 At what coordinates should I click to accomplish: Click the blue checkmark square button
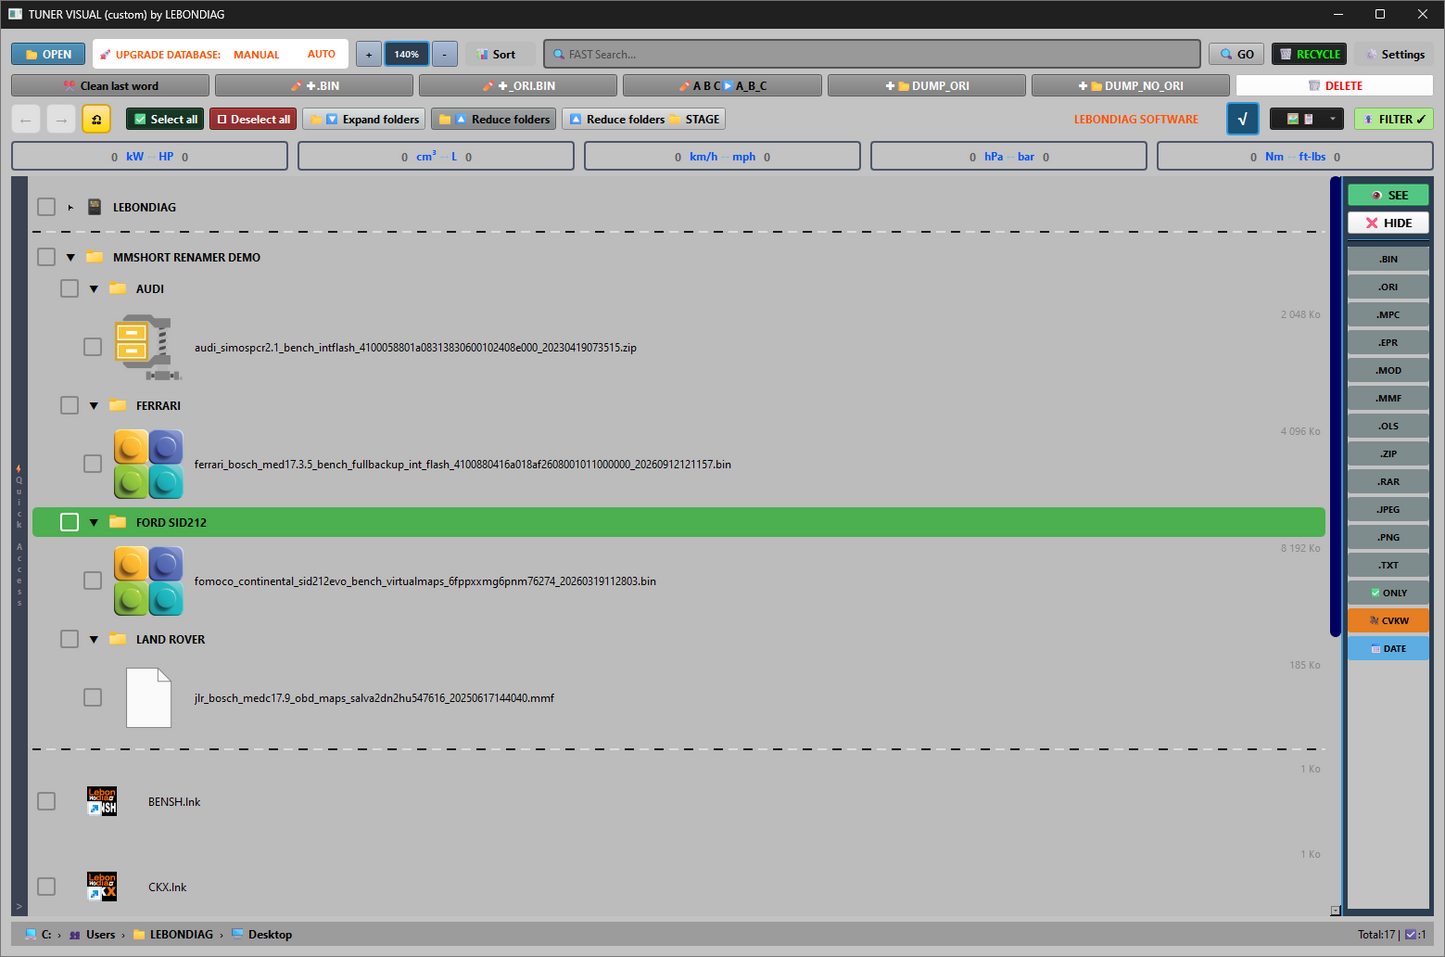[x=1243, y=119]
